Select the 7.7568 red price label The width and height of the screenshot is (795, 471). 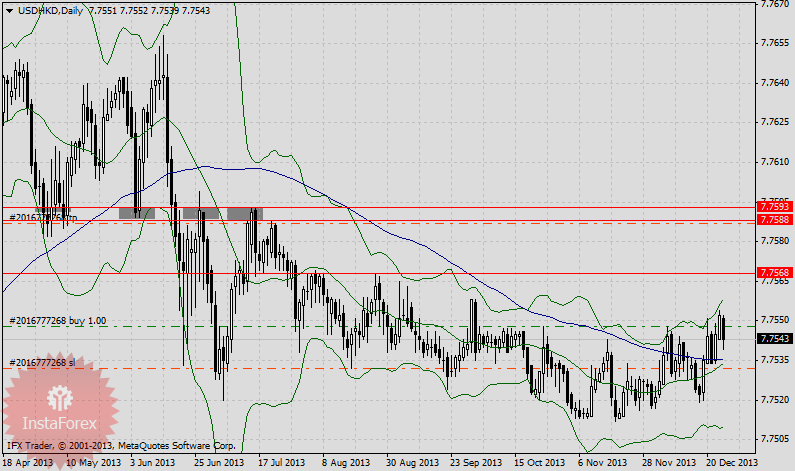[775, 273]
